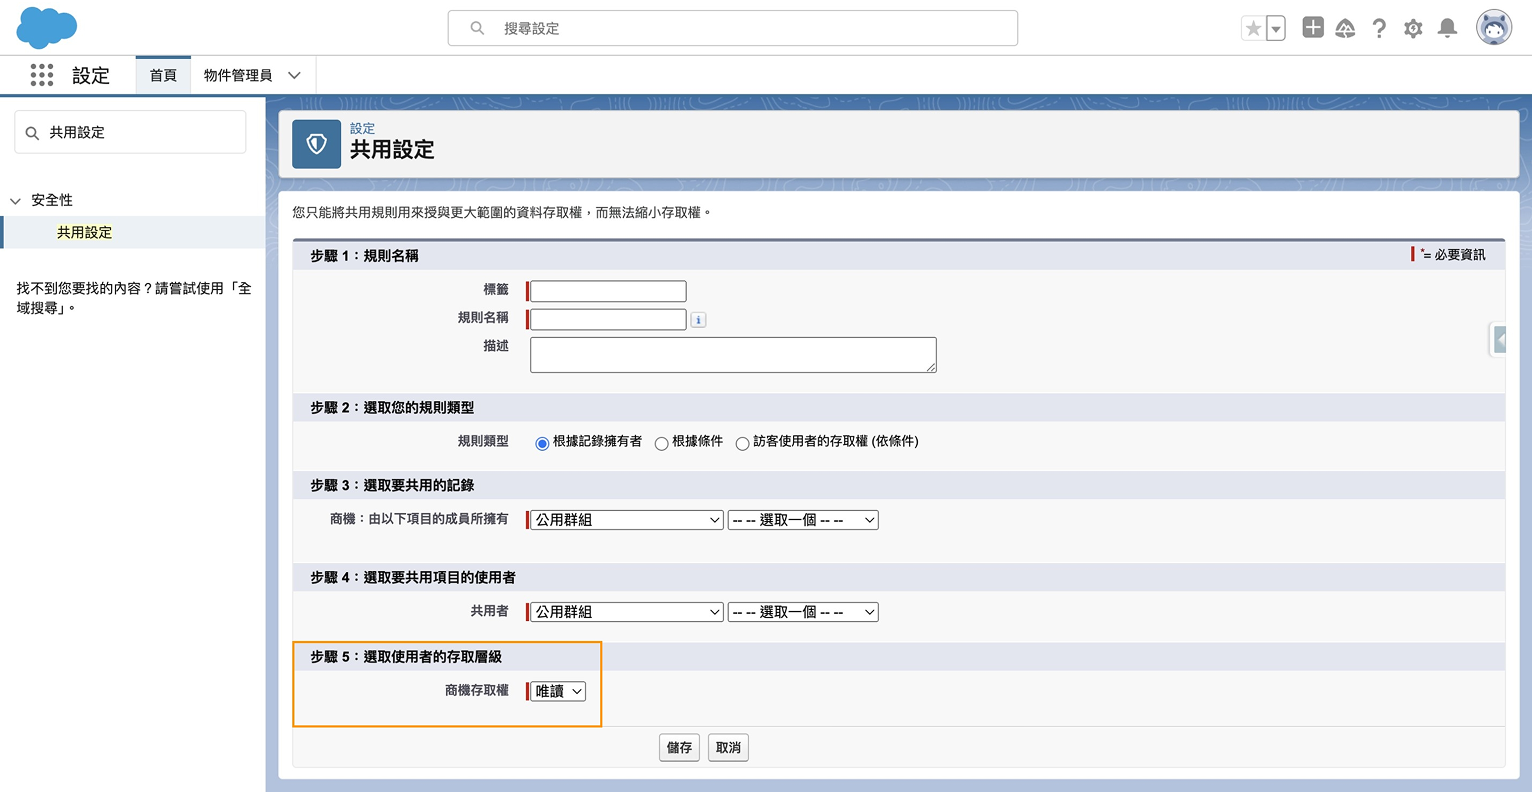Screen dimensions: 1532x794
Task: Open the global actions plus icon
Action: [1313, 28]
